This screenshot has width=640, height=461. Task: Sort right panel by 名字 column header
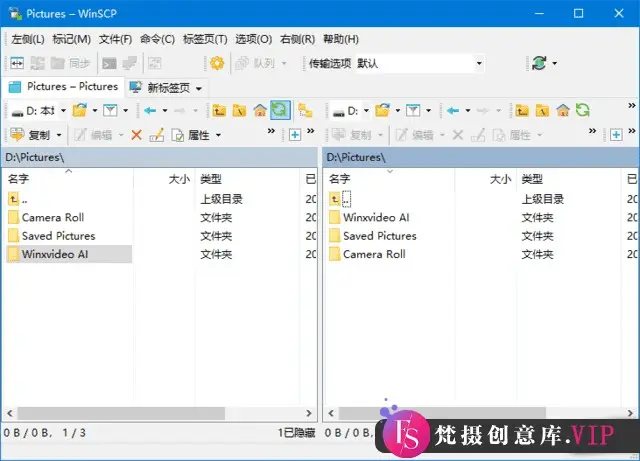390,178
